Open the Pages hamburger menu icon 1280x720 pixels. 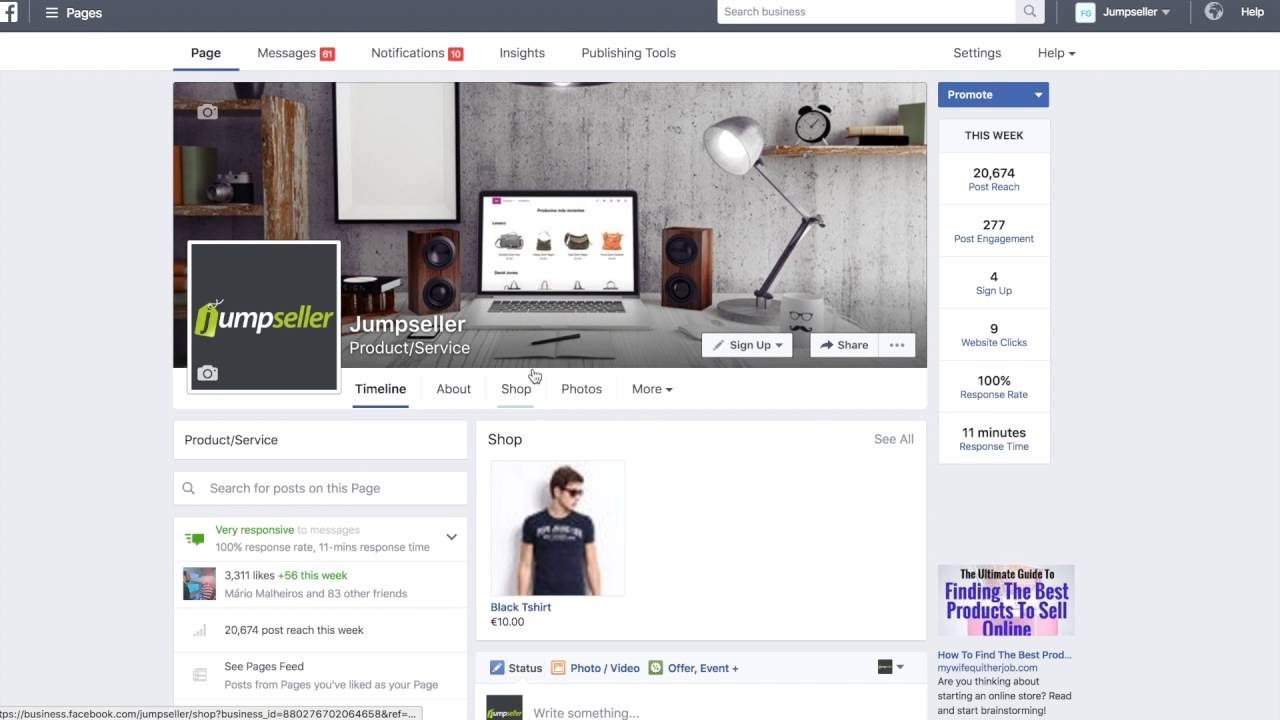52,13
